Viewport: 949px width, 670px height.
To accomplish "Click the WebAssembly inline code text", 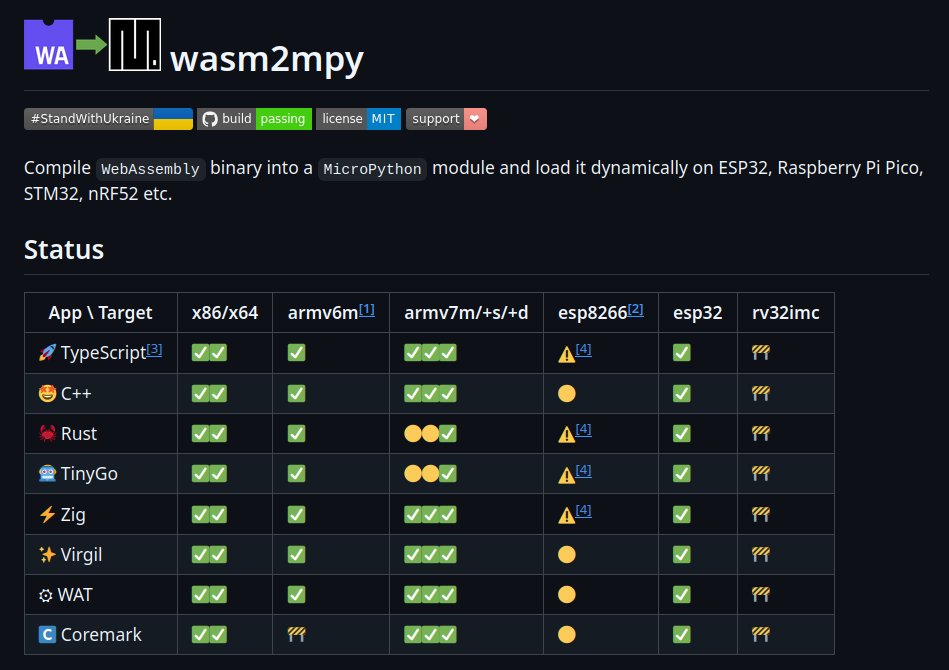I will (150, 169).
